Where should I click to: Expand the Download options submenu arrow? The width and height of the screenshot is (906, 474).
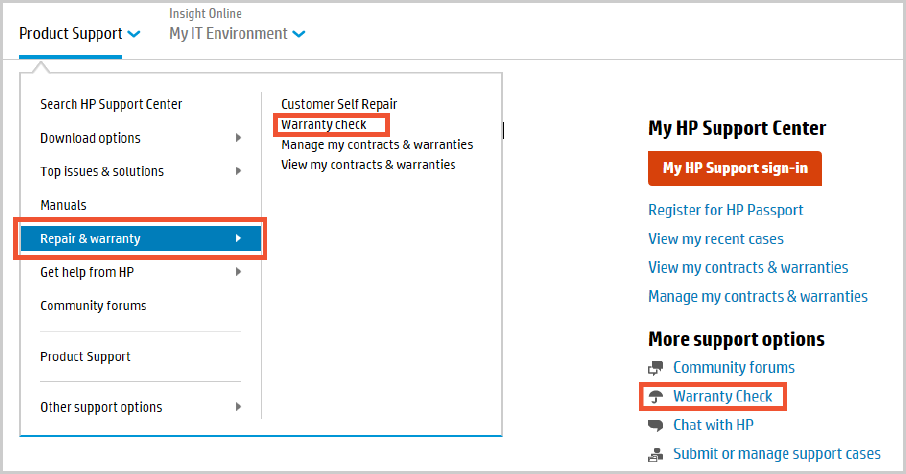tap(238, 138)
